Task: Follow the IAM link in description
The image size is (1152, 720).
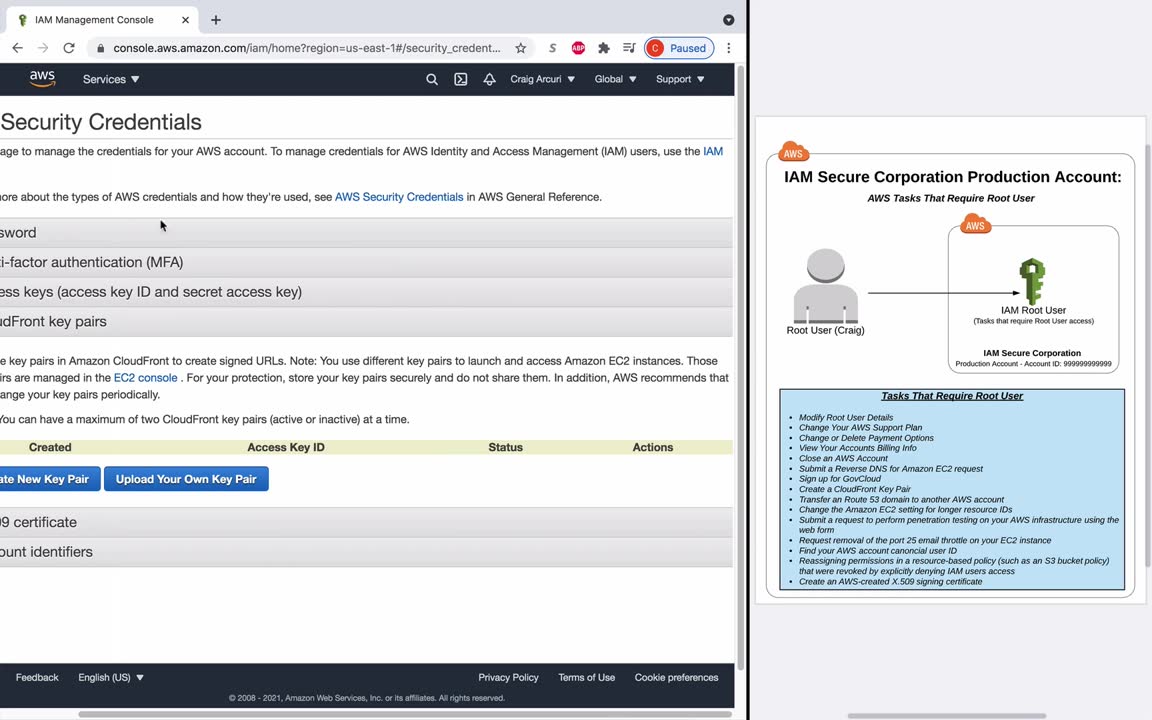Action: click(713, 151)
